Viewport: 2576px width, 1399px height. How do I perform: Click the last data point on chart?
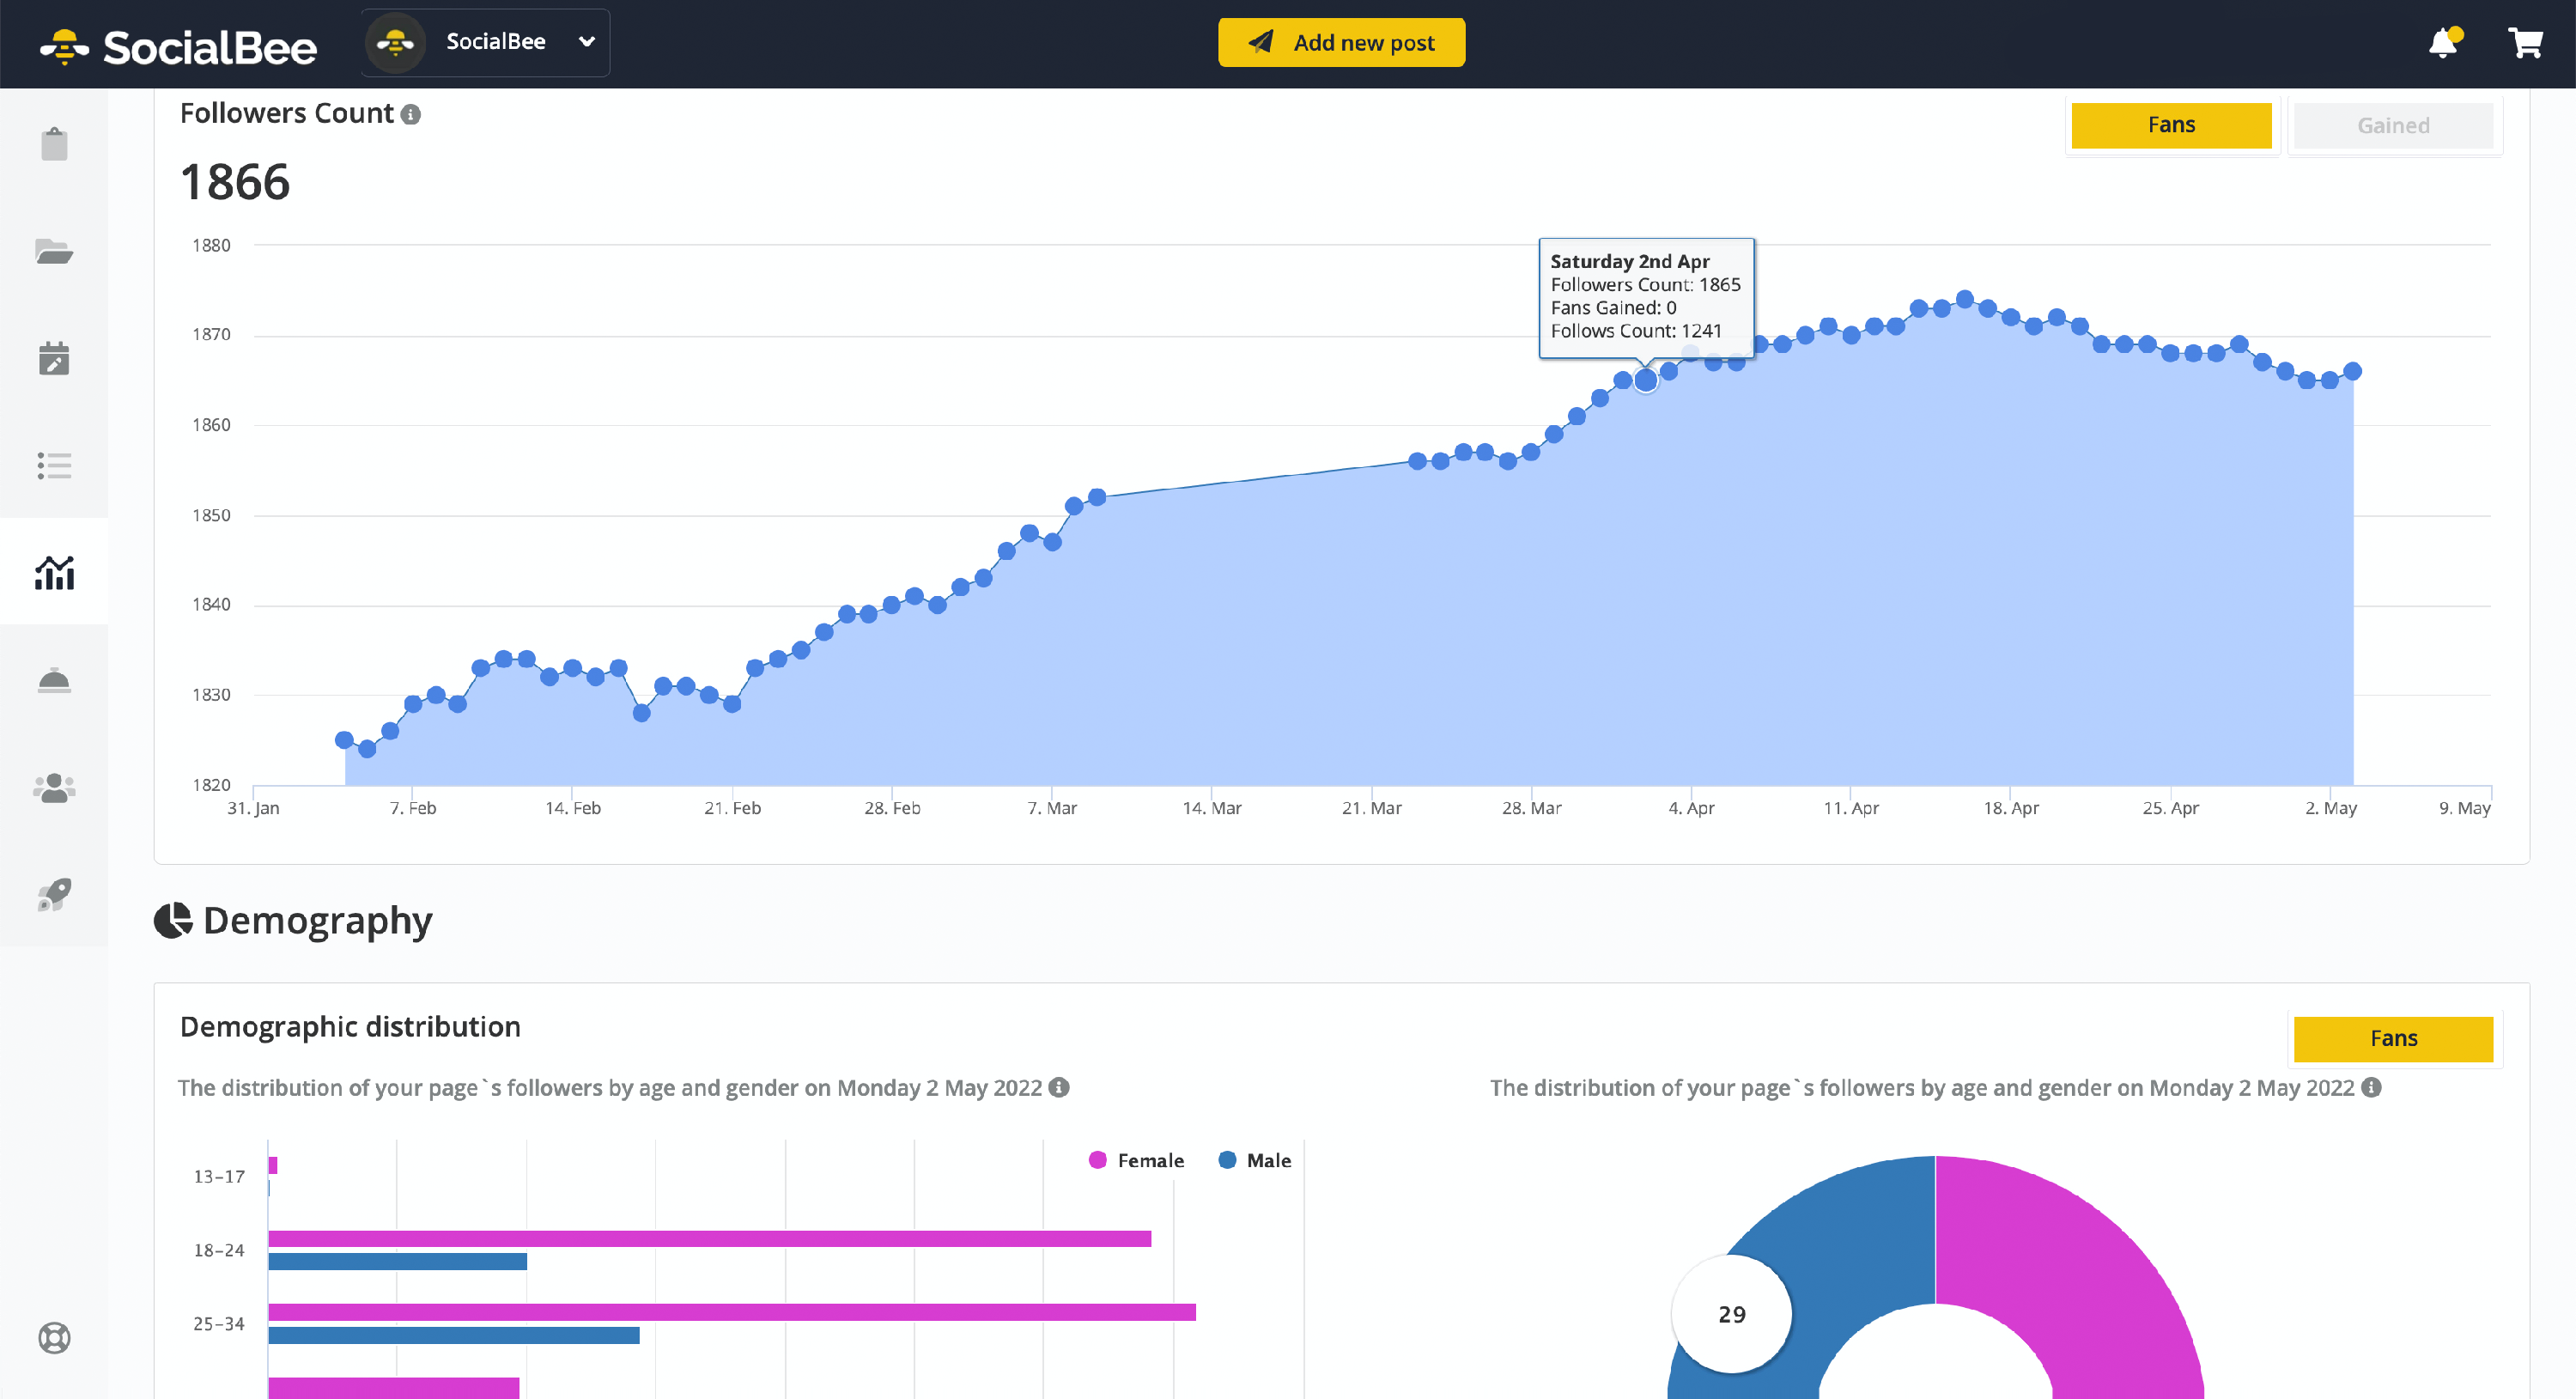2353,371
